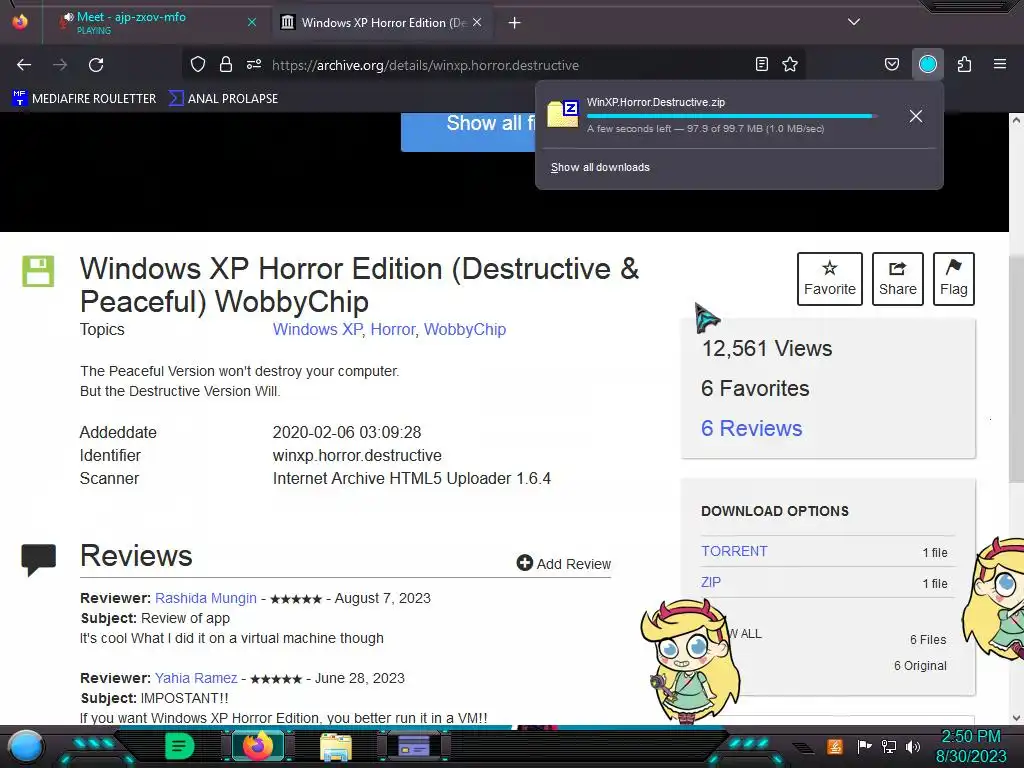
Task: Open reviewer Rashida Mungin's profile
Action: (x=206, y=598)
